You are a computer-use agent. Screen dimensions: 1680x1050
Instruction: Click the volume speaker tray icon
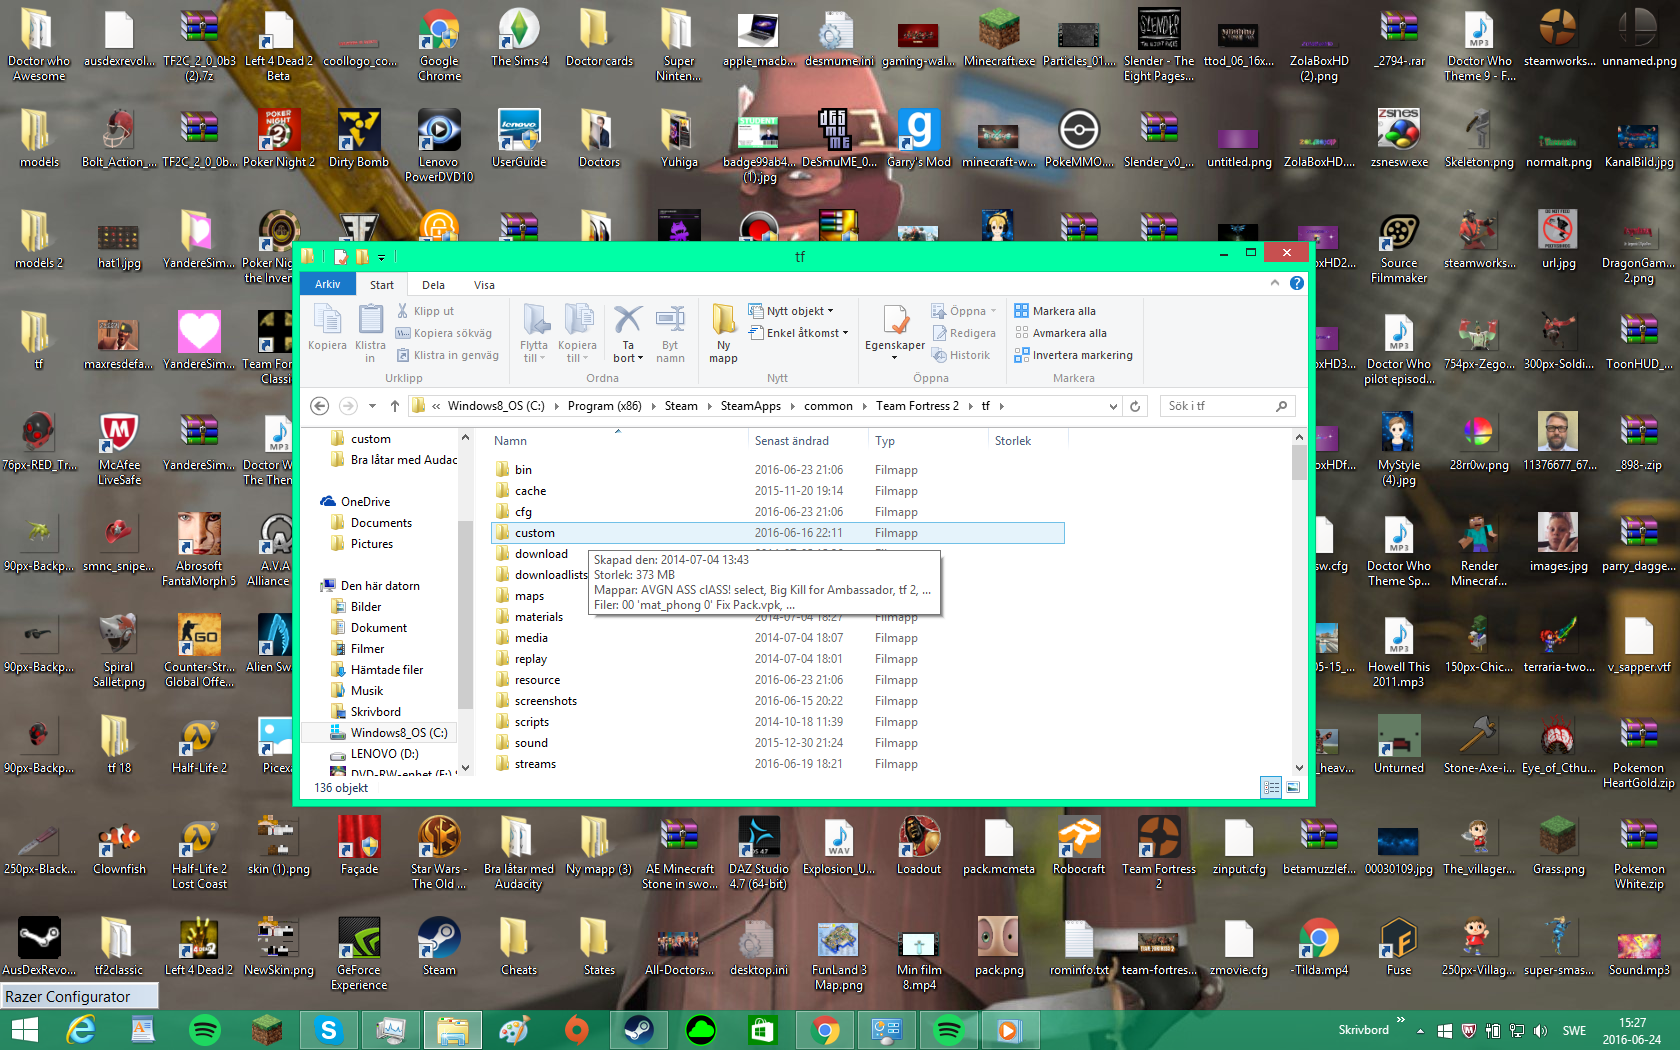click(1540, 1030)
